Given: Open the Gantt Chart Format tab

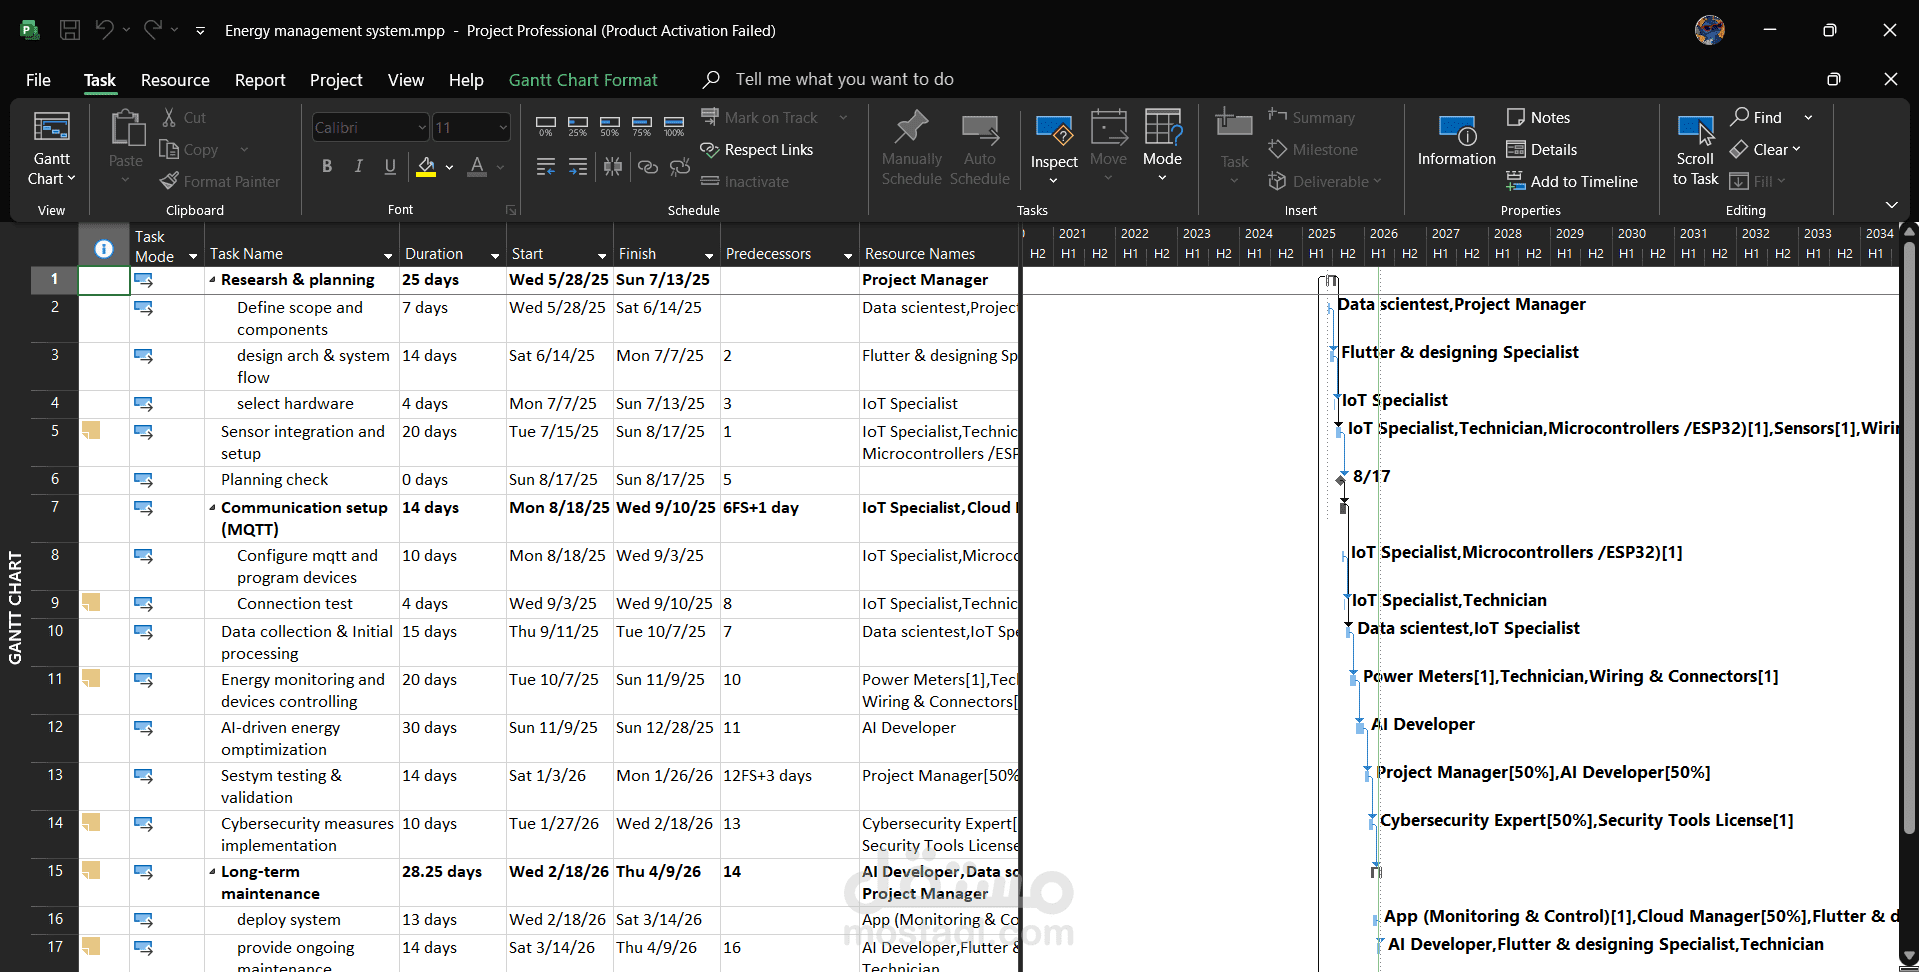Looking at the screenshot, I should [583, 80].
